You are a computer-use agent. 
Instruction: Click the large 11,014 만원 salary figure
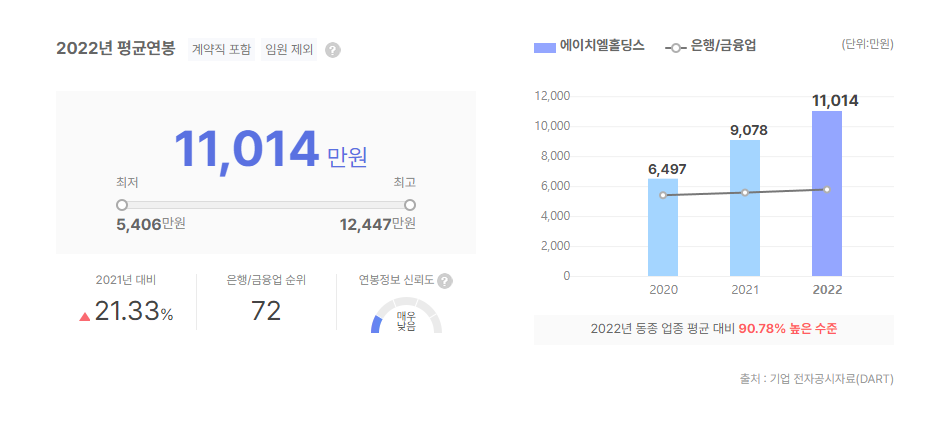(x=271, y=150)
